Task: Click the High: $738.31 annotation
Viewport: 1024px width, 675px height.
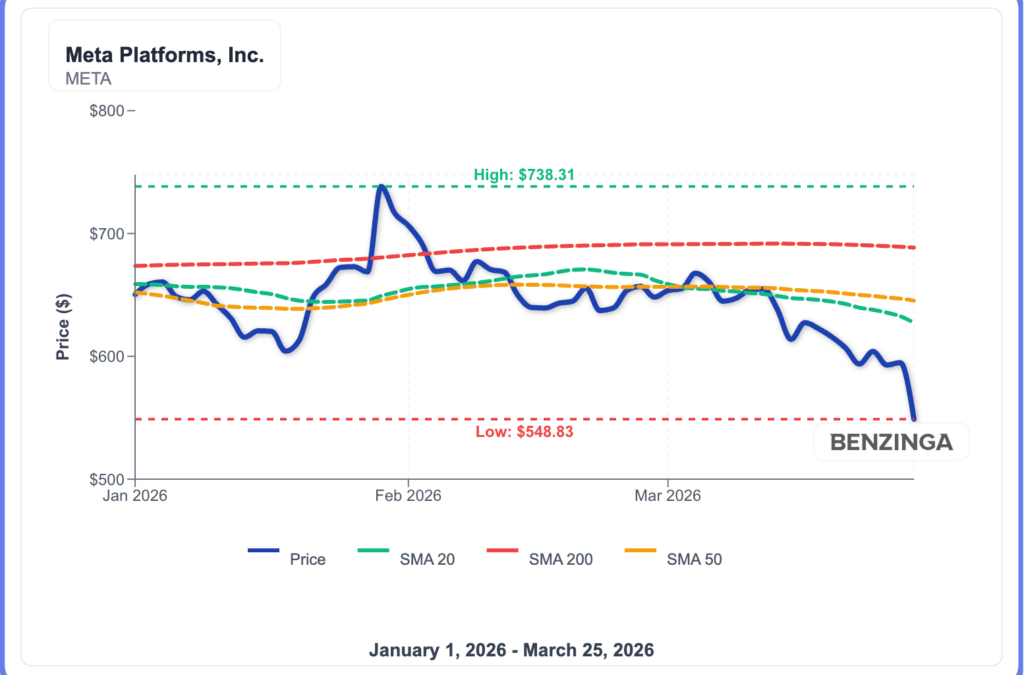Action: [x=524, y=175]
